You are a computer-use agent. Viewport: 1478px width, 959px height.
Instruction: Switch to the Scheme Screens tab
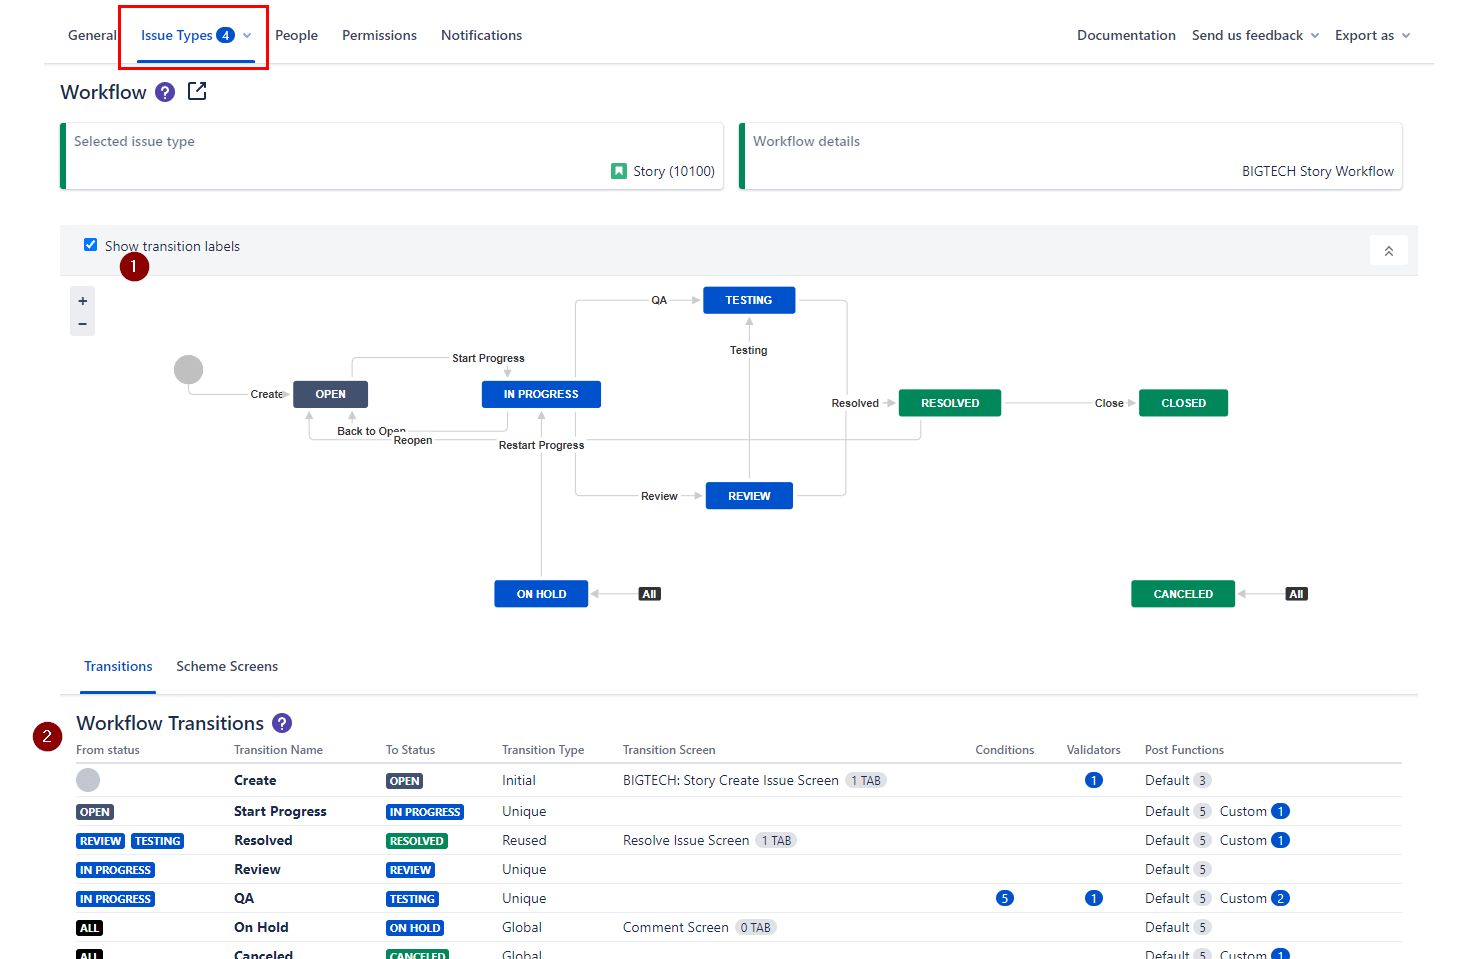pyautogui.click(x=227, y=666)
